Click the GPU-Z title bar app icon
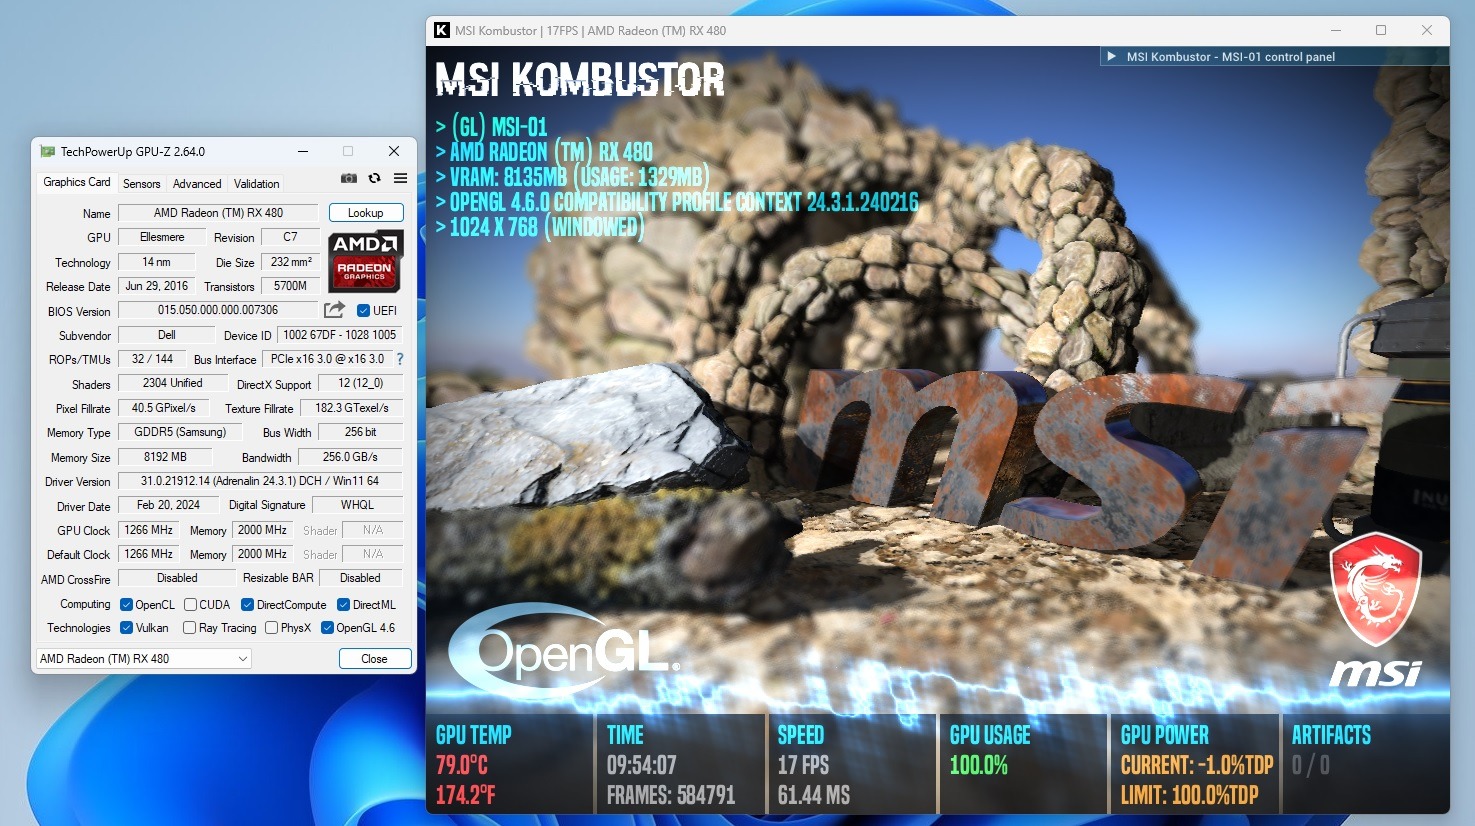Image resolution: width=1475 pixels, height=826 pixels. pos(47,152)
